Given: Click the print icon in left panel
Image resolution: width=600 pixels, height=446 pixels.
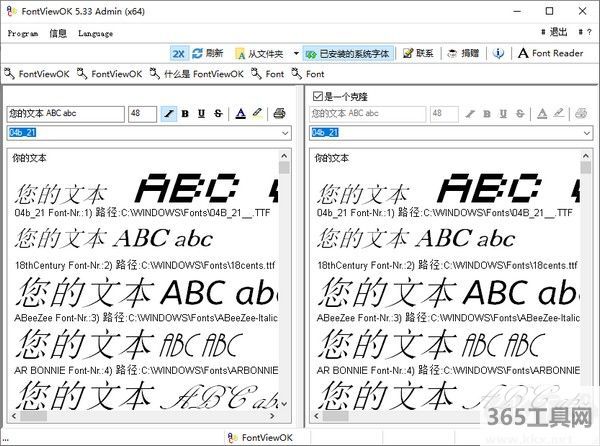Looking at the screenshot, I should (x=280, y=114).
